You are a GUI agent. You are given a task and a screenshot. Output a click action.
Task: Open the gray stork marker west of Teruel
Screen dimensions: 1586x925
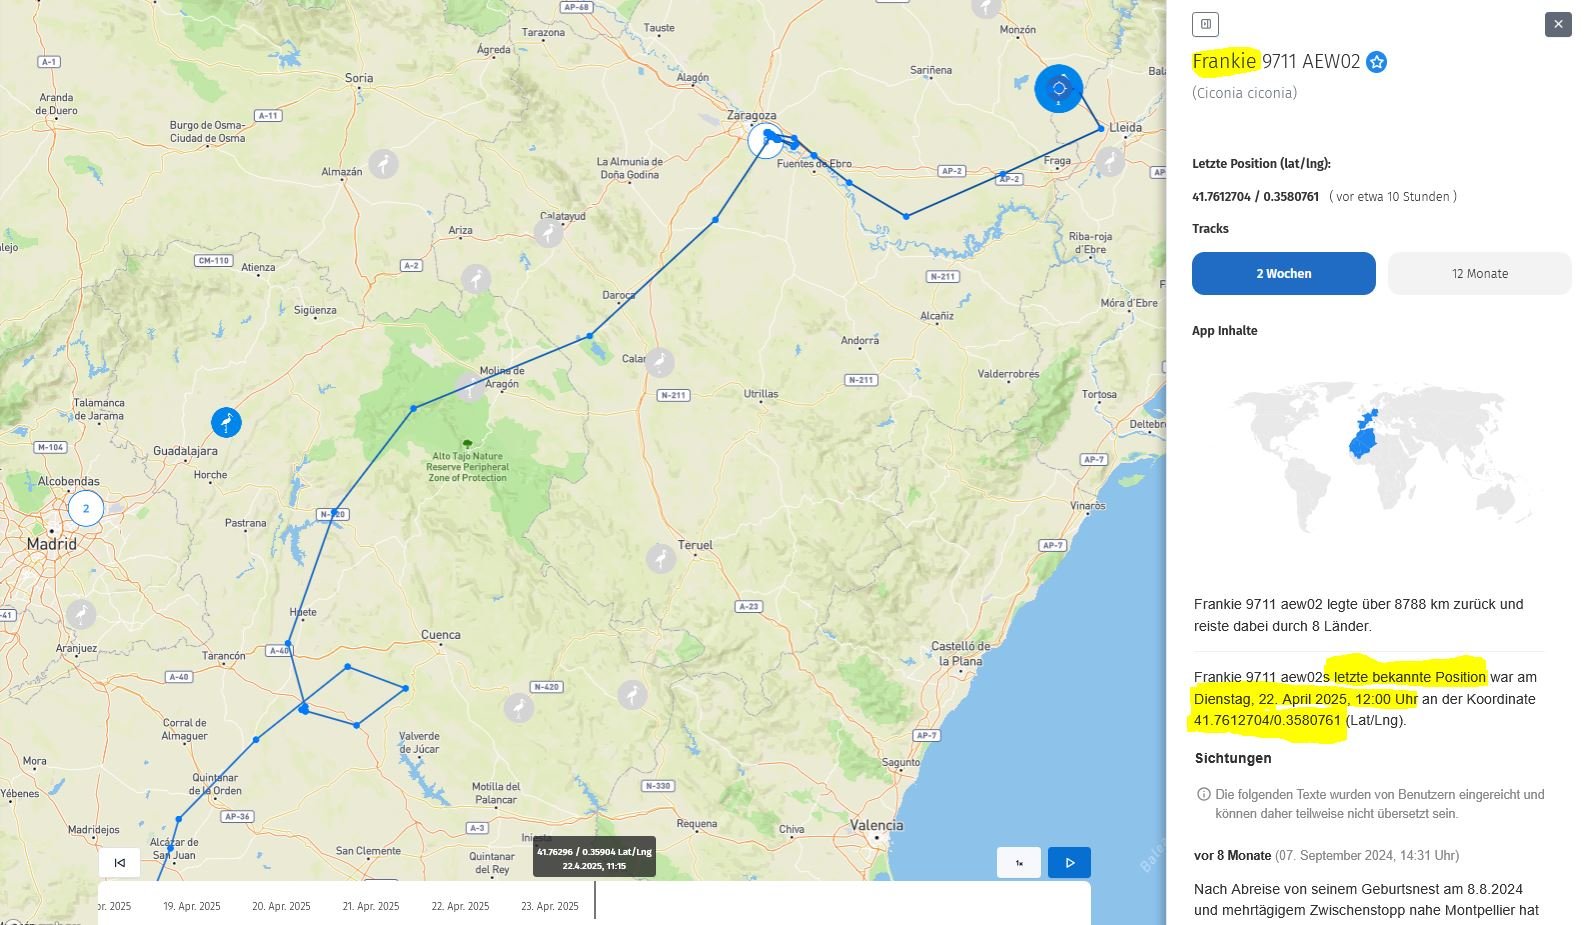(x=660, y=558)
